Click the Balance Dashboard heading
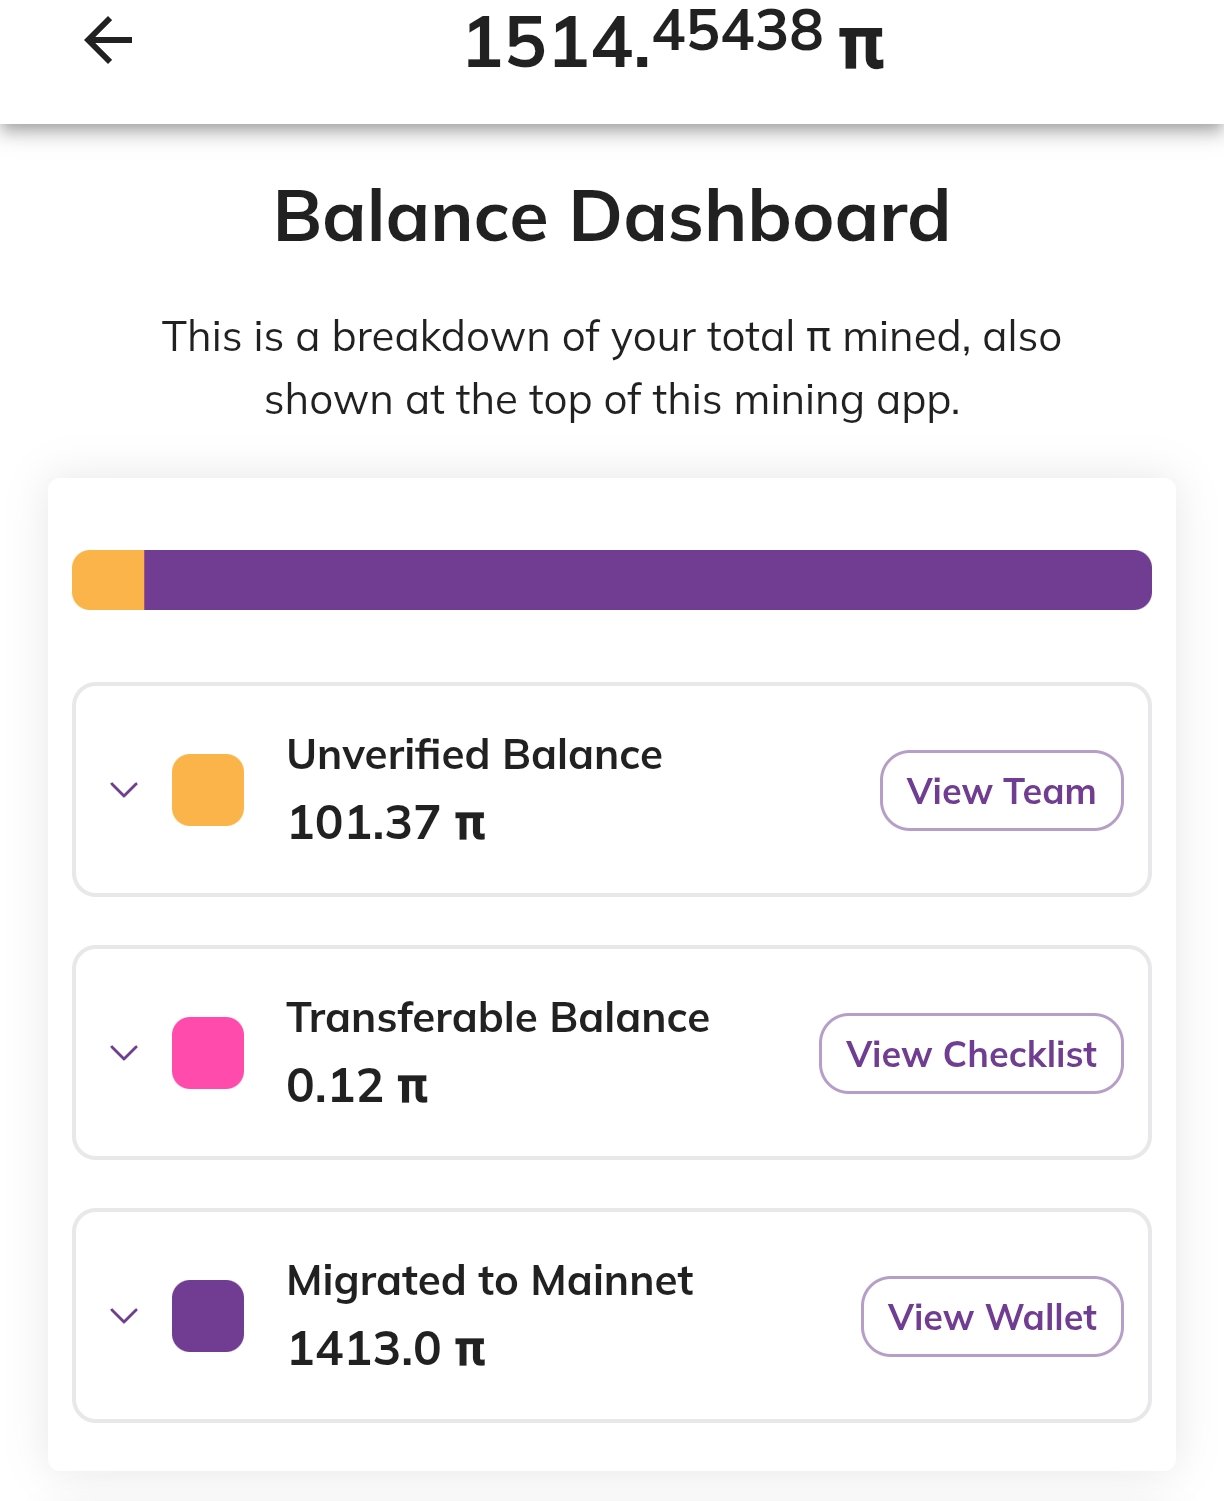 pyautogui.click(x=612, y=216)
